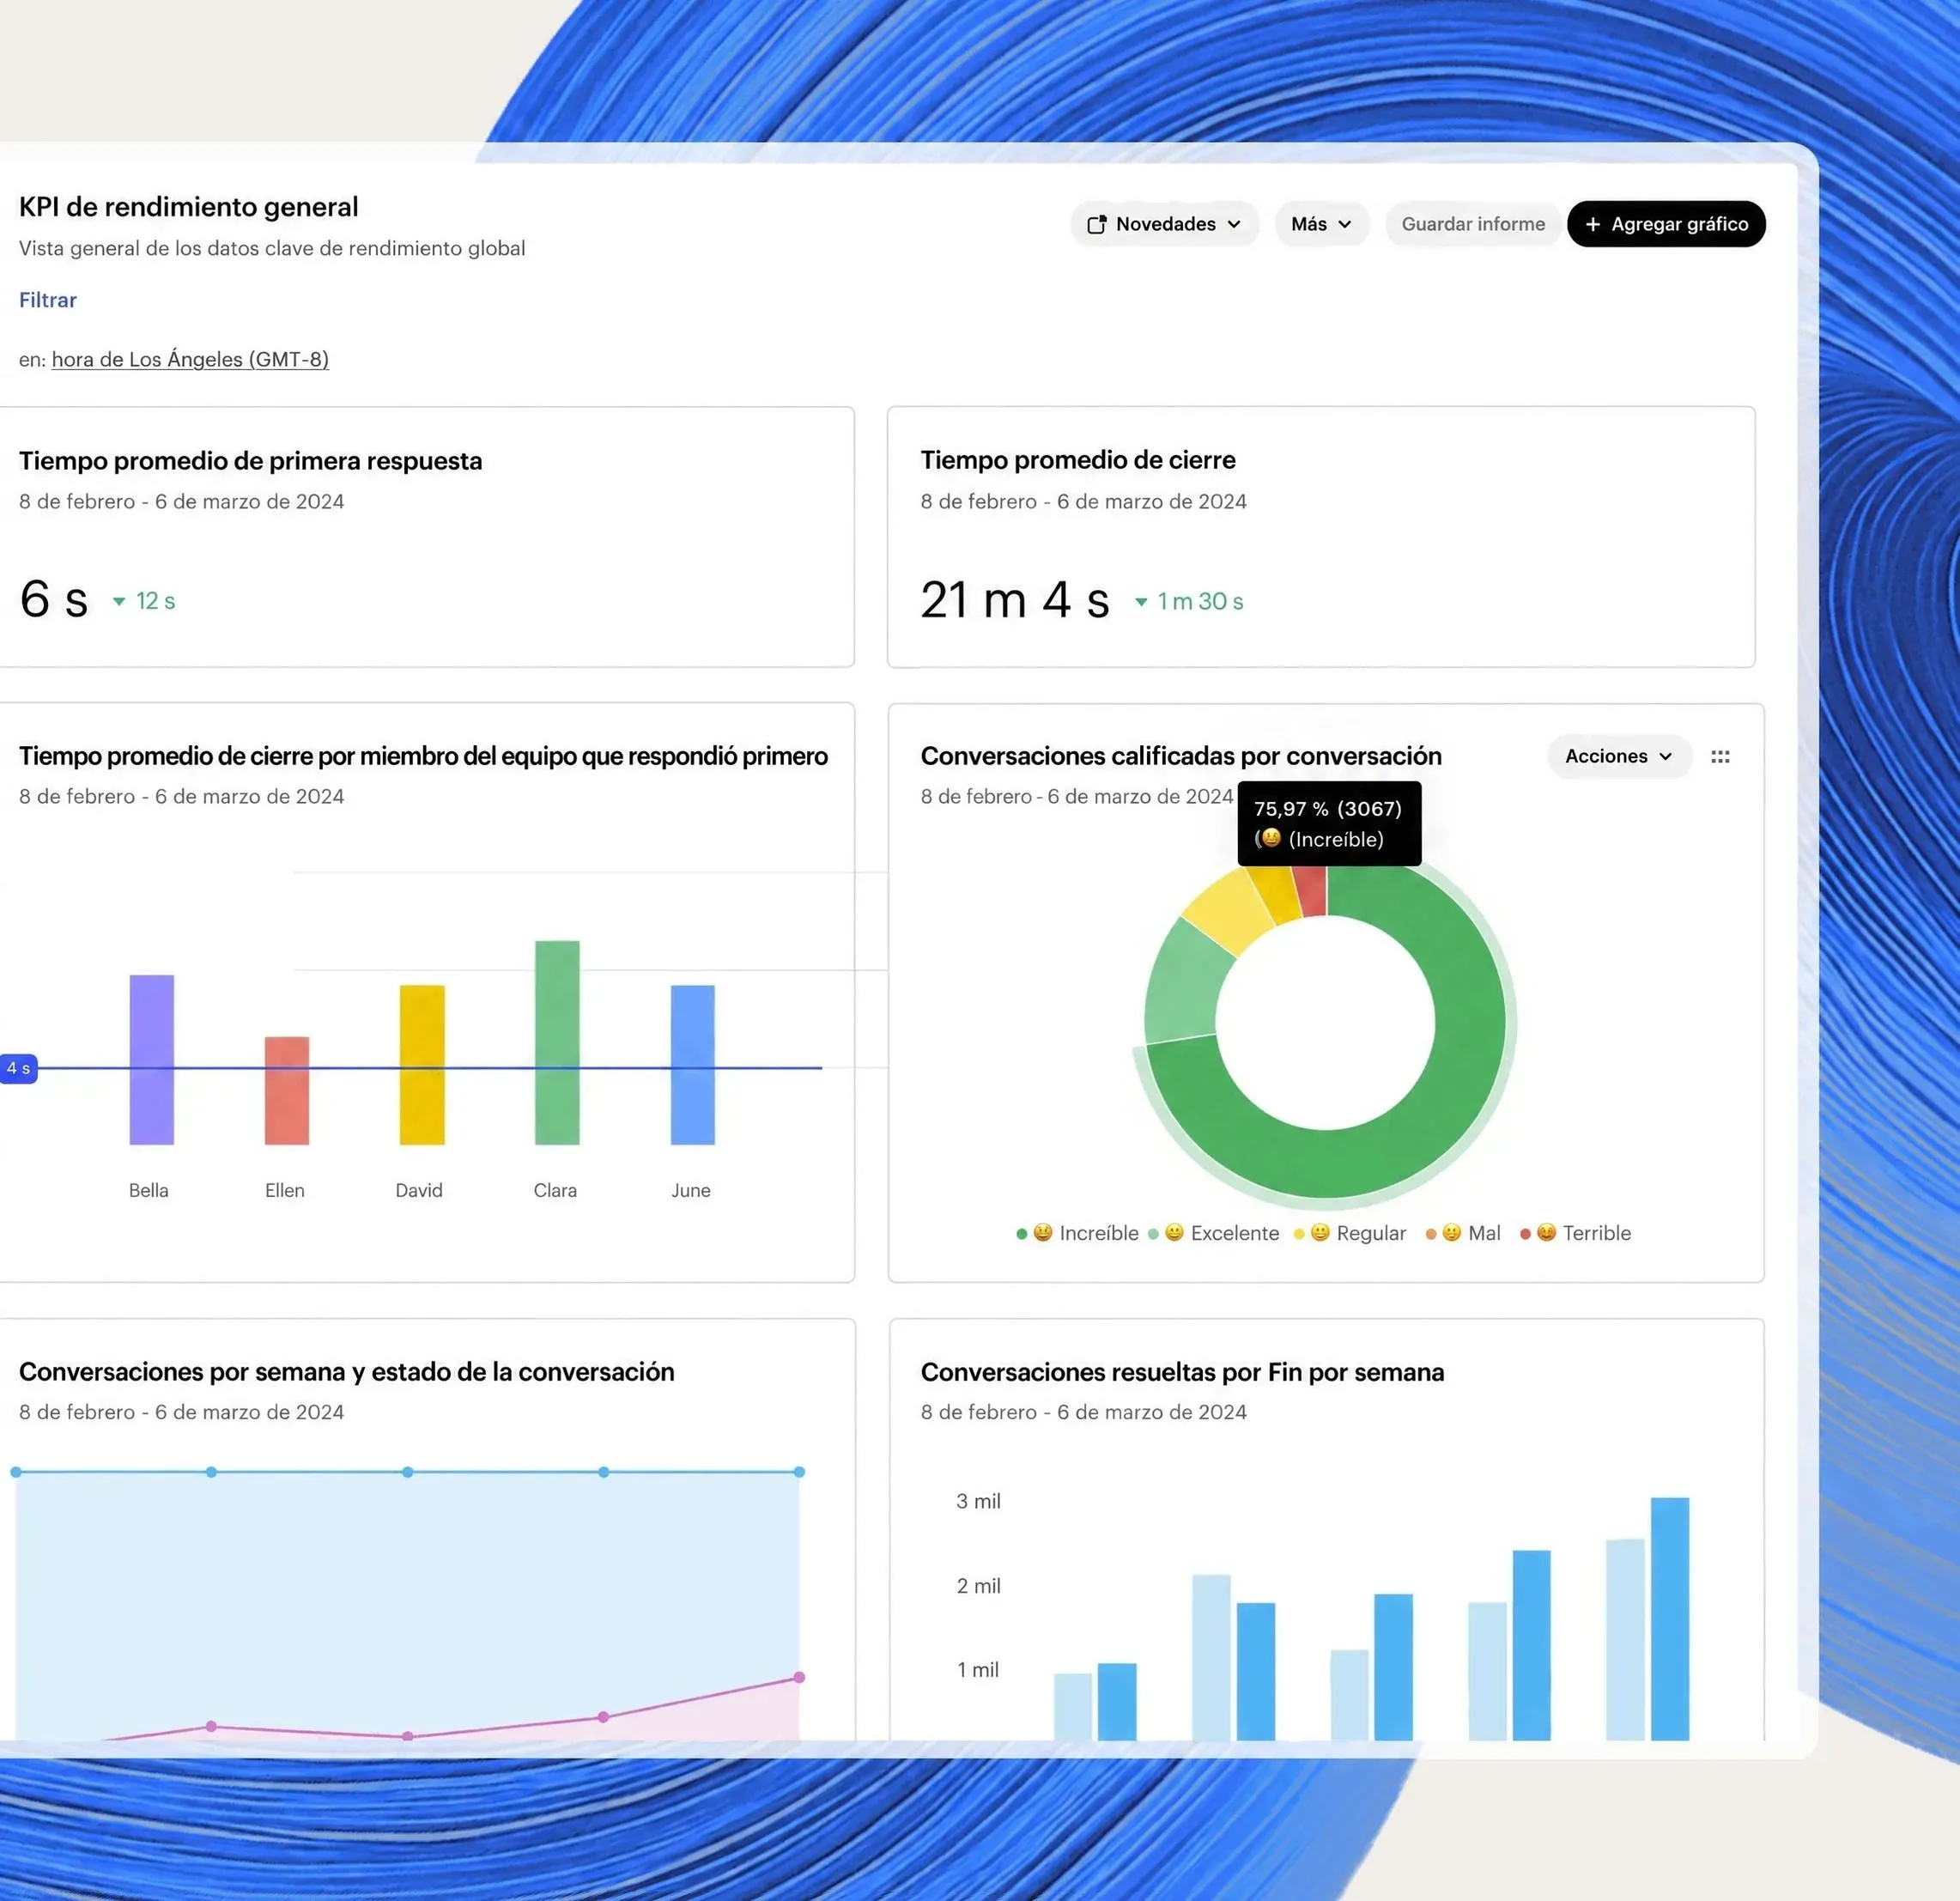Expand the Más menu
1960x1901 pixels.
coord(1321,224)
